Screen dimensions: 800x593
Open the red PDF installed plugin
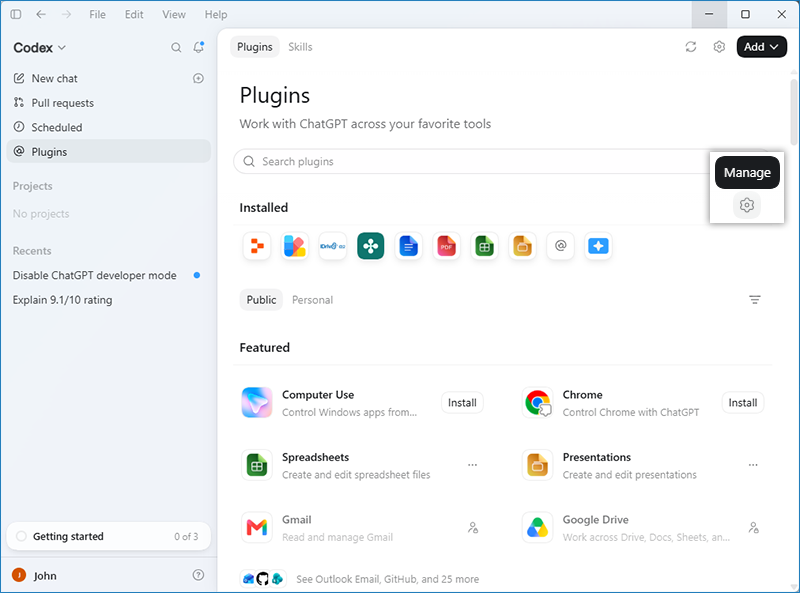click(446, 246)
